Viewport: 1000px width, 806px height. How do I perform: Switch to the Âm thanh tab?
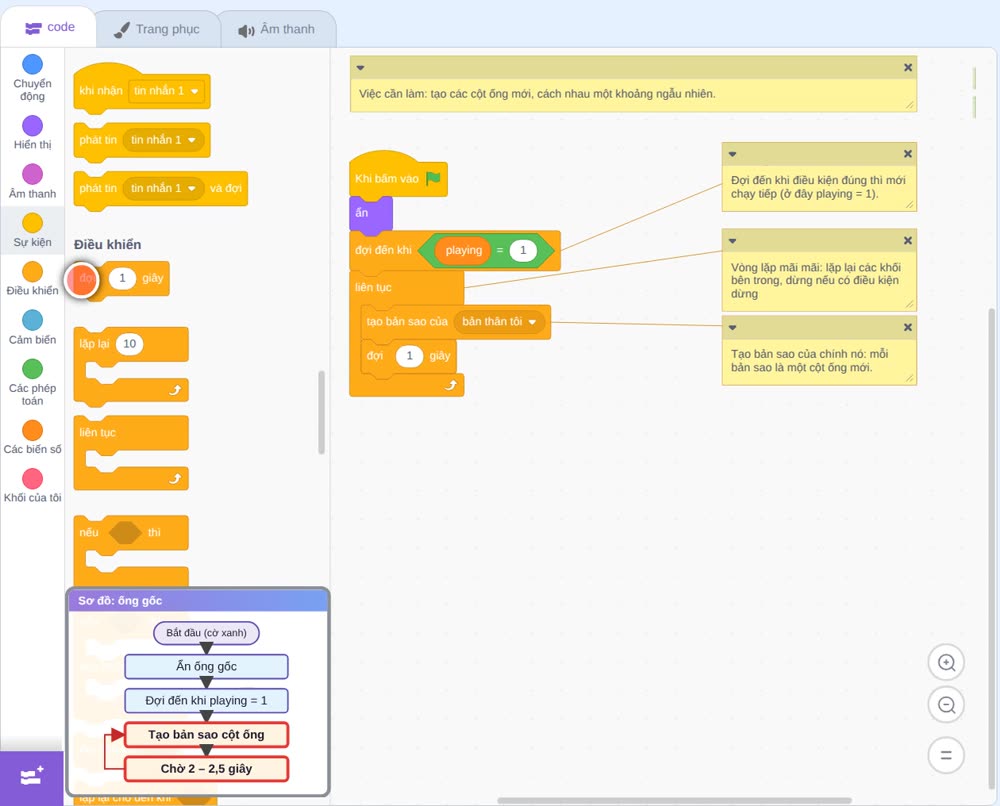[x=277, y=29]
